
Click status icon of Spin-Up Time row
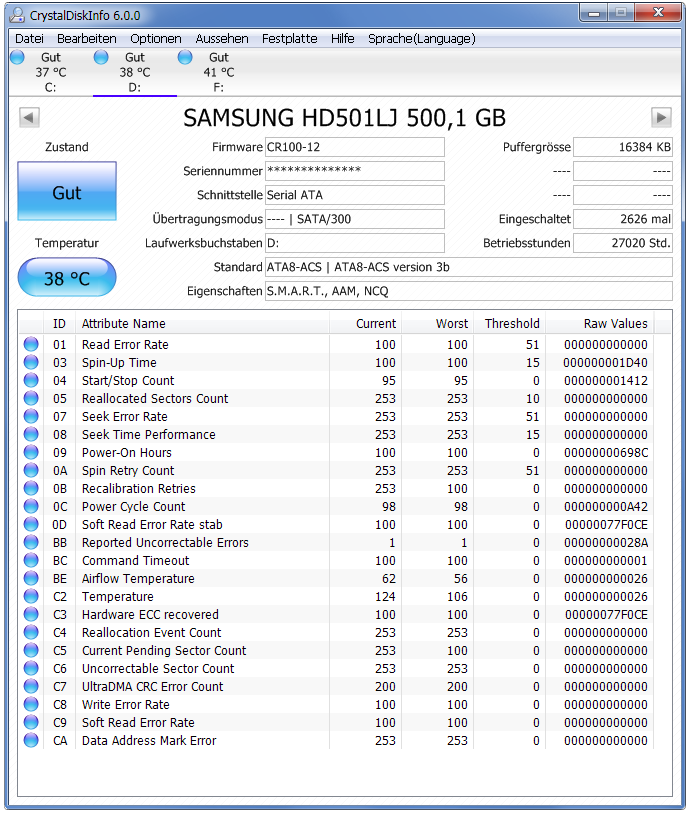pyautogui.click(x=31, y=362)
